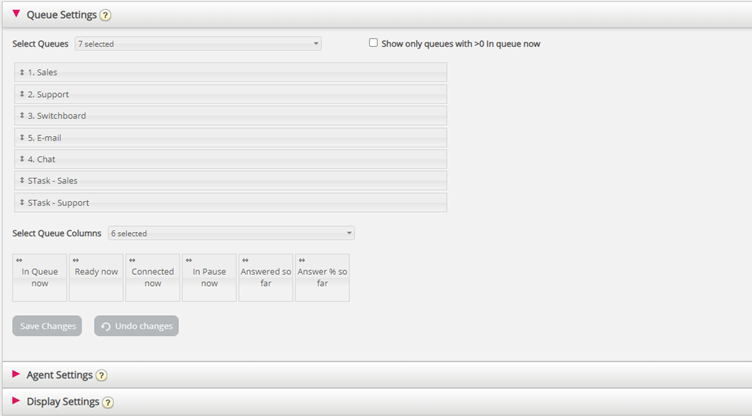Open the Select Queues dropdown

(x=197, y=44)
